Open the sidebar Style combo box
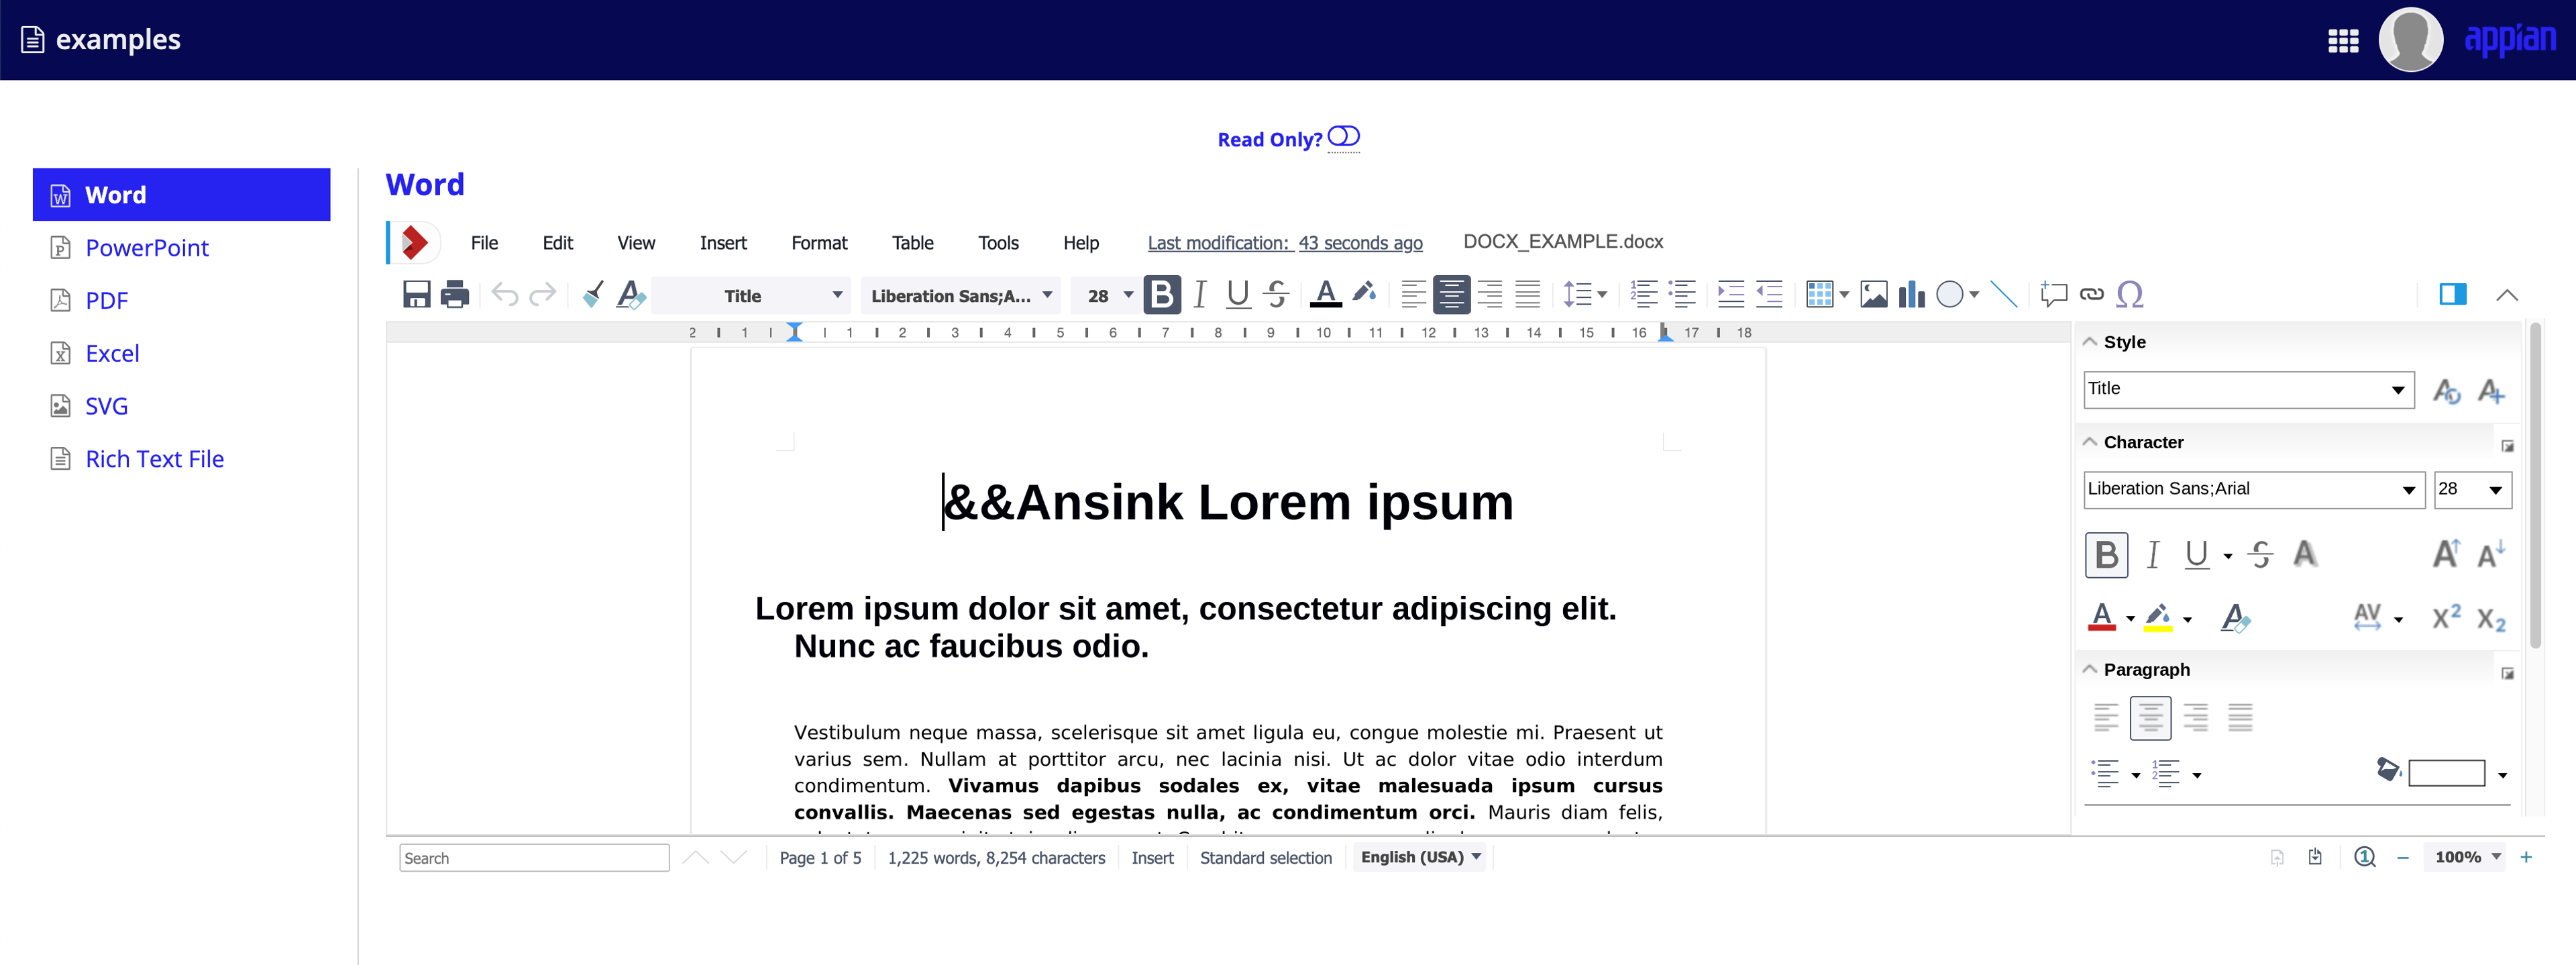Screen dimensions: 2576x965 click(x=2248, y=389)
